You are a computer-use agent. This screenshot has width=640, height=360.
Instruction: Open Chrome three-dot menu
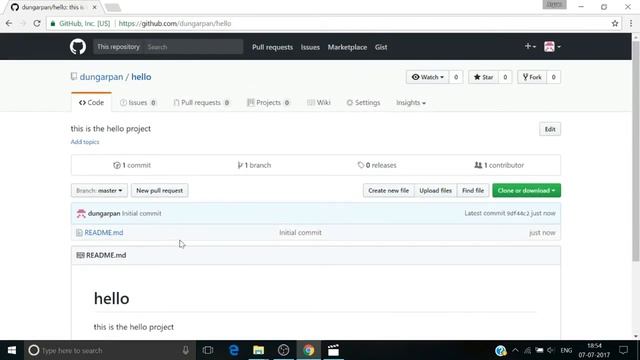(x=631, y=24)
